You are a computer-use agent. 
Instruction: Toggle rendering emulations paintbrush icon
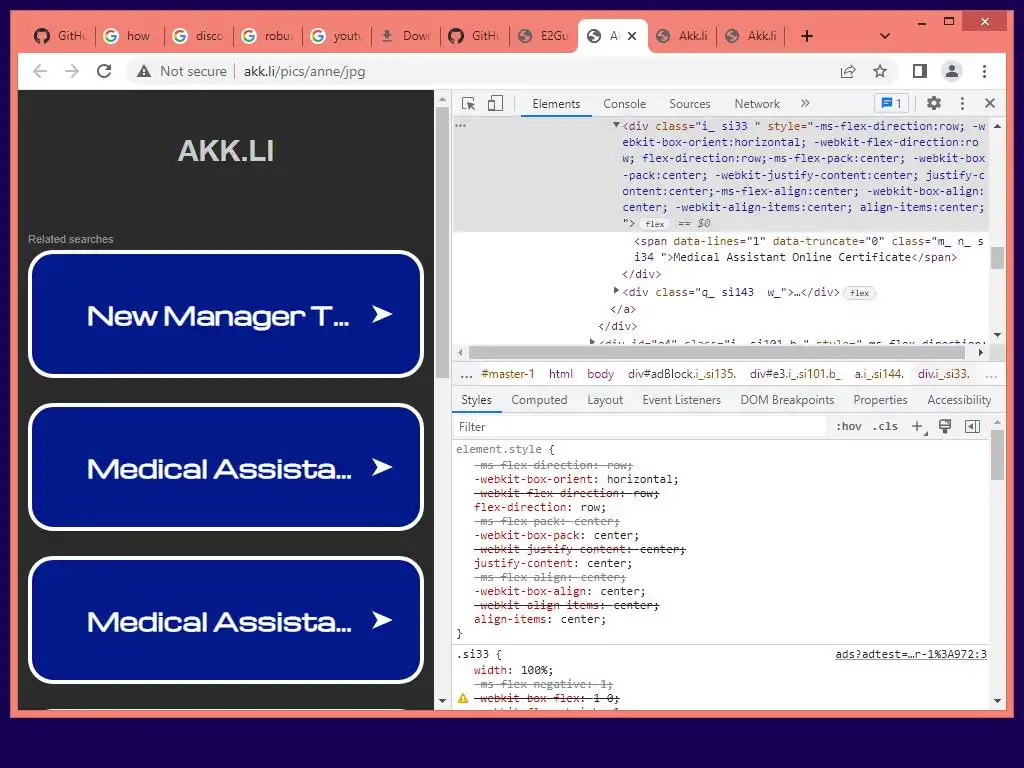coord(945,426)
